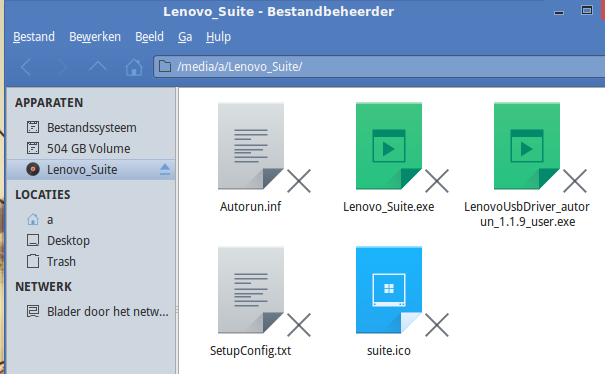Click the network icon beside Blader door het netw...

click(x=33, y=311)
